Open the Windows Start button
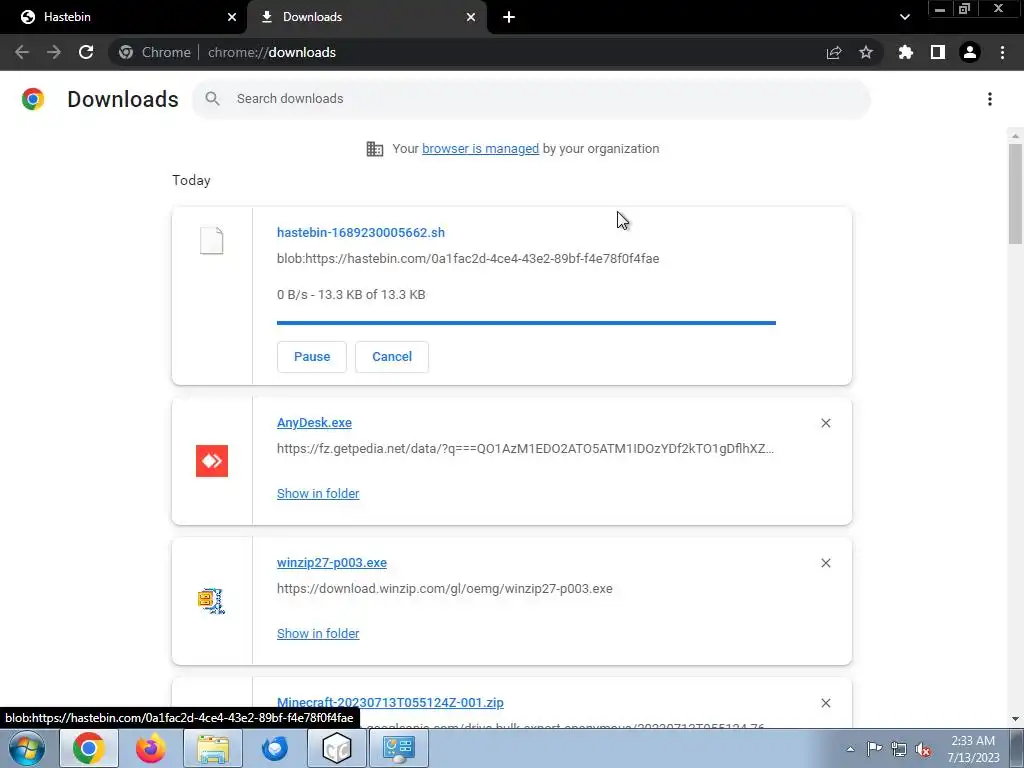1024x768 pixels. click(27, 748)
